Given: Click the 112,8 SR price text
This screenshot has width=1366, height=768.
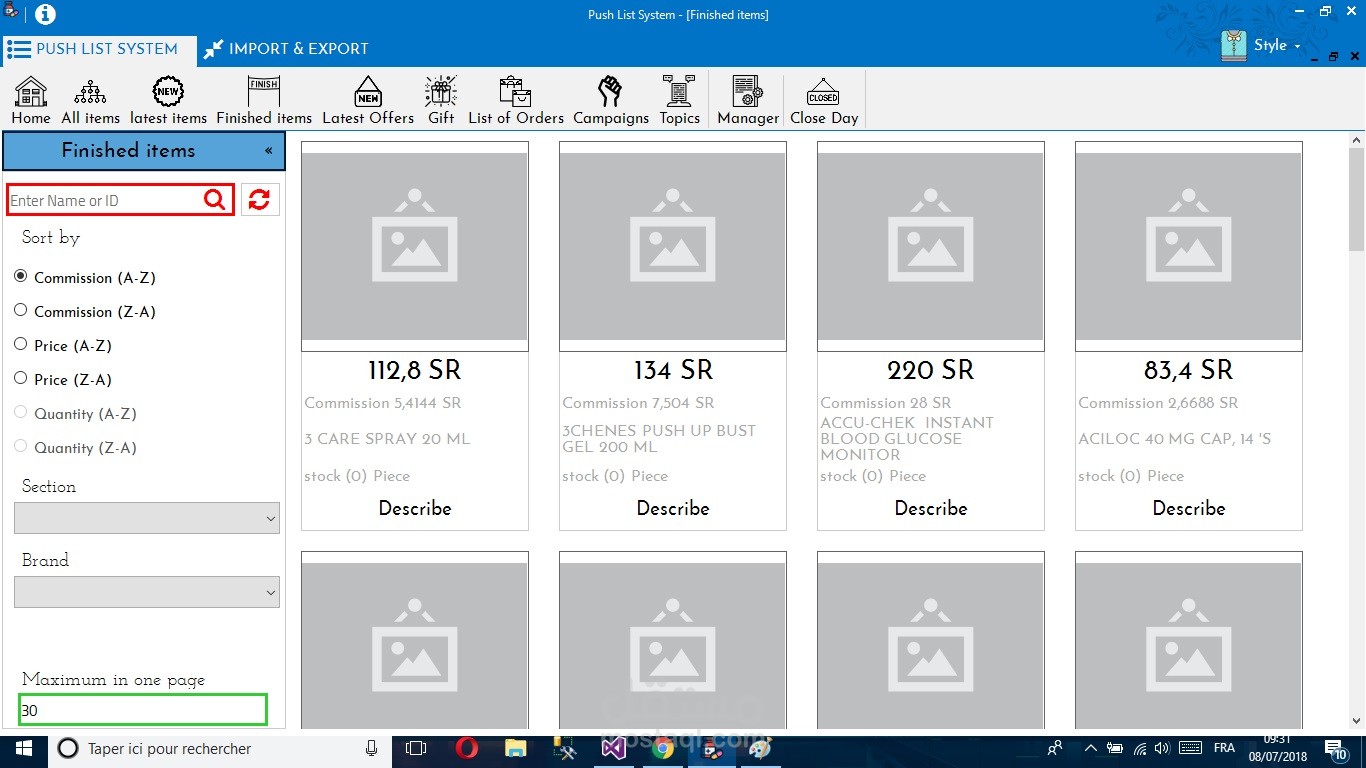Looking at the screenshot, I should (x=415, y=371).
